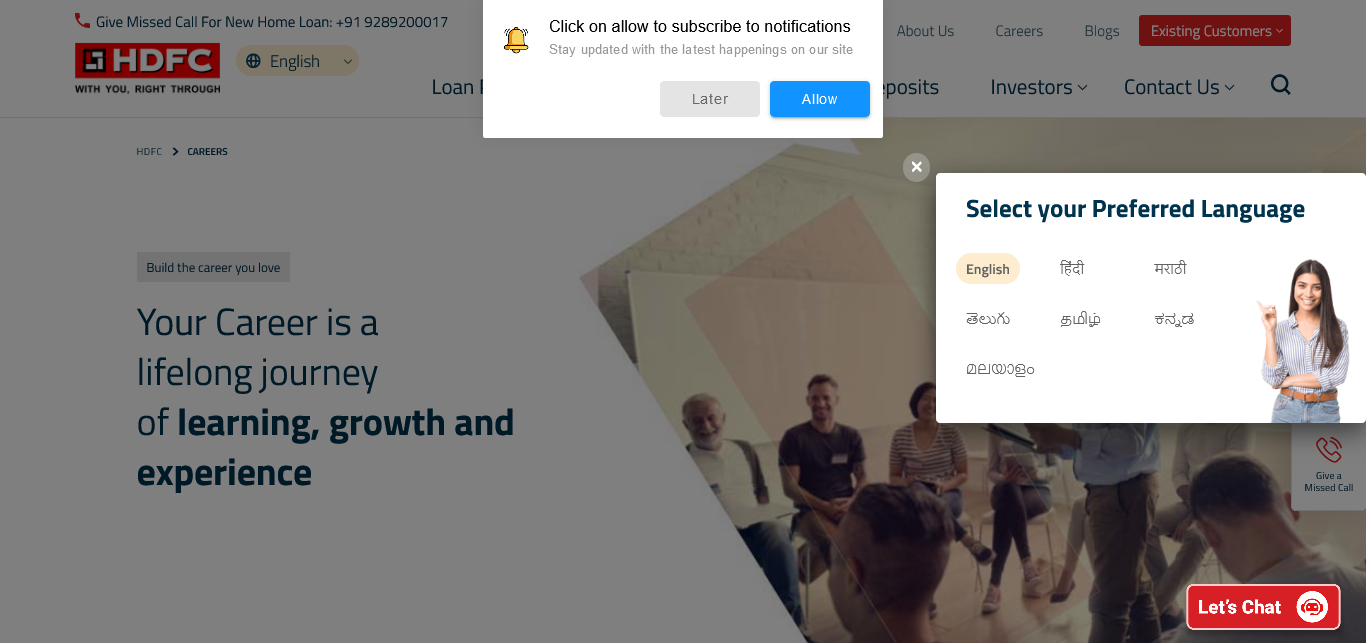This screenshot has width=1366, height=643.
Task: Click the Later button
Action: click(x=710, y=99)
